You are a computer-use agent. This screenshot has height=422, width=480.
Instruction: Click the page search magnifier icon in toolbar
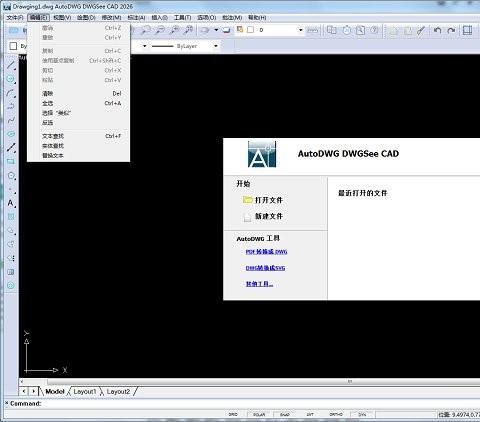pos(360,30)
